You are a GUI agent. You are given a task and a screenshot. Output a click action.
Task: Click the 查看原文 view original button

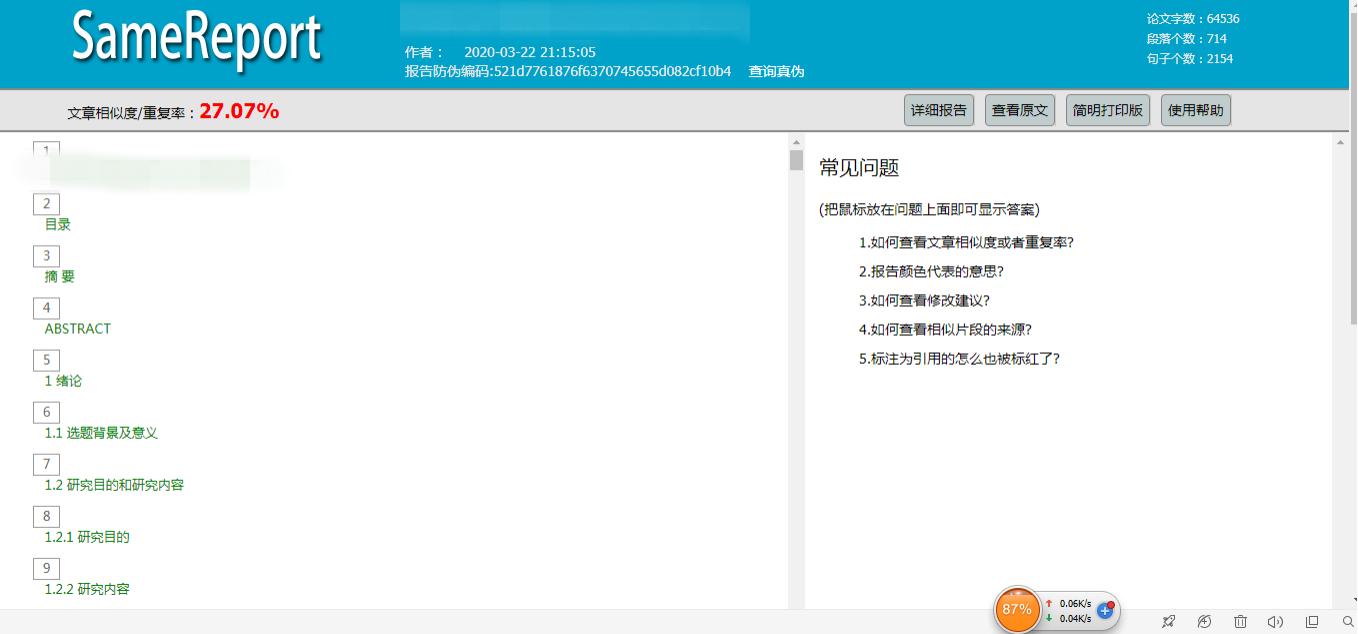(1019, 110)
